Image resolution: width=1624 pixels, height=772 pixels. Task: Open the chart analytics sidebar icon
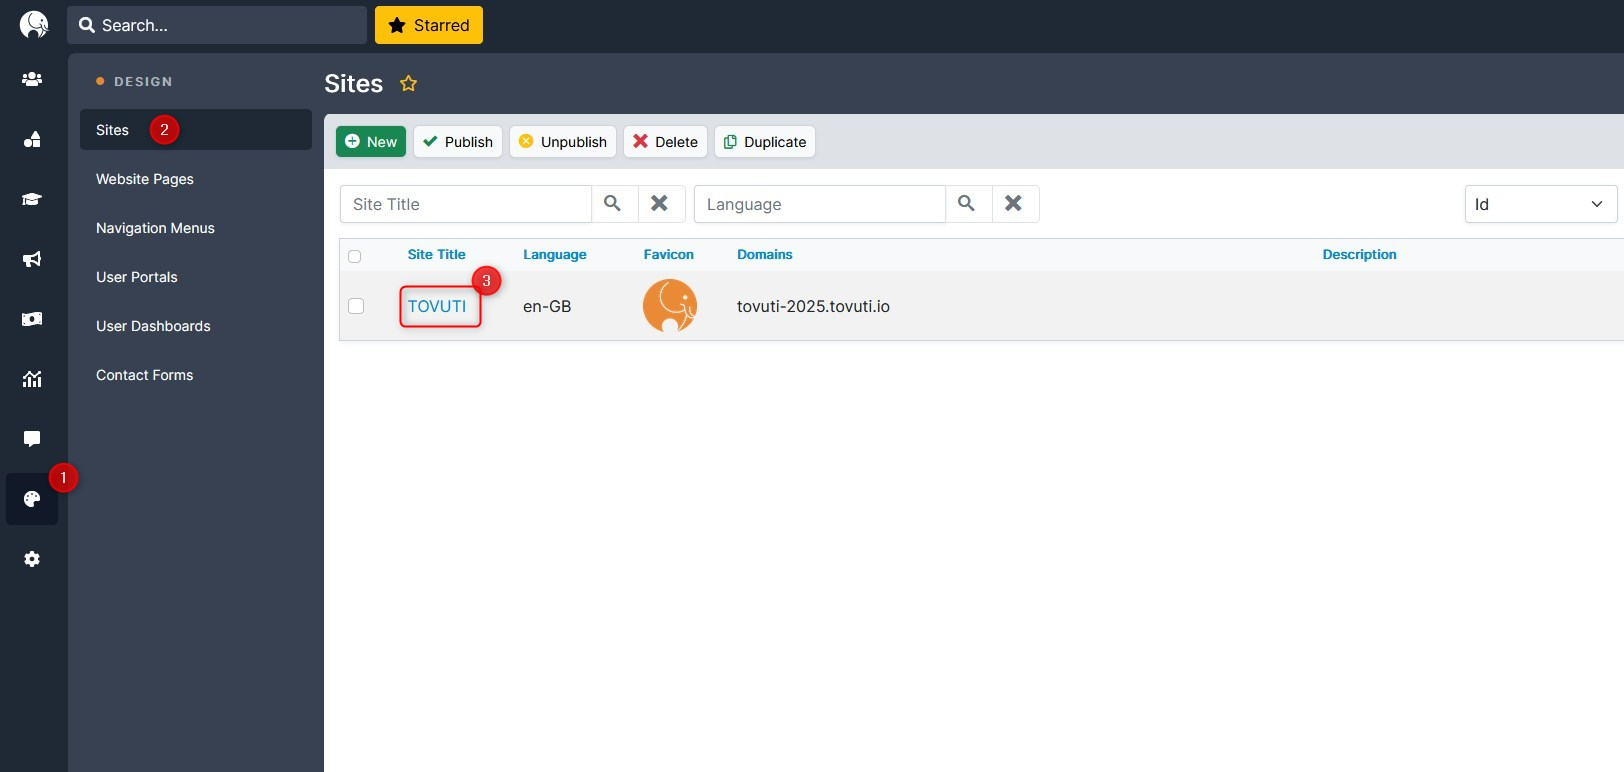(32, 379)
